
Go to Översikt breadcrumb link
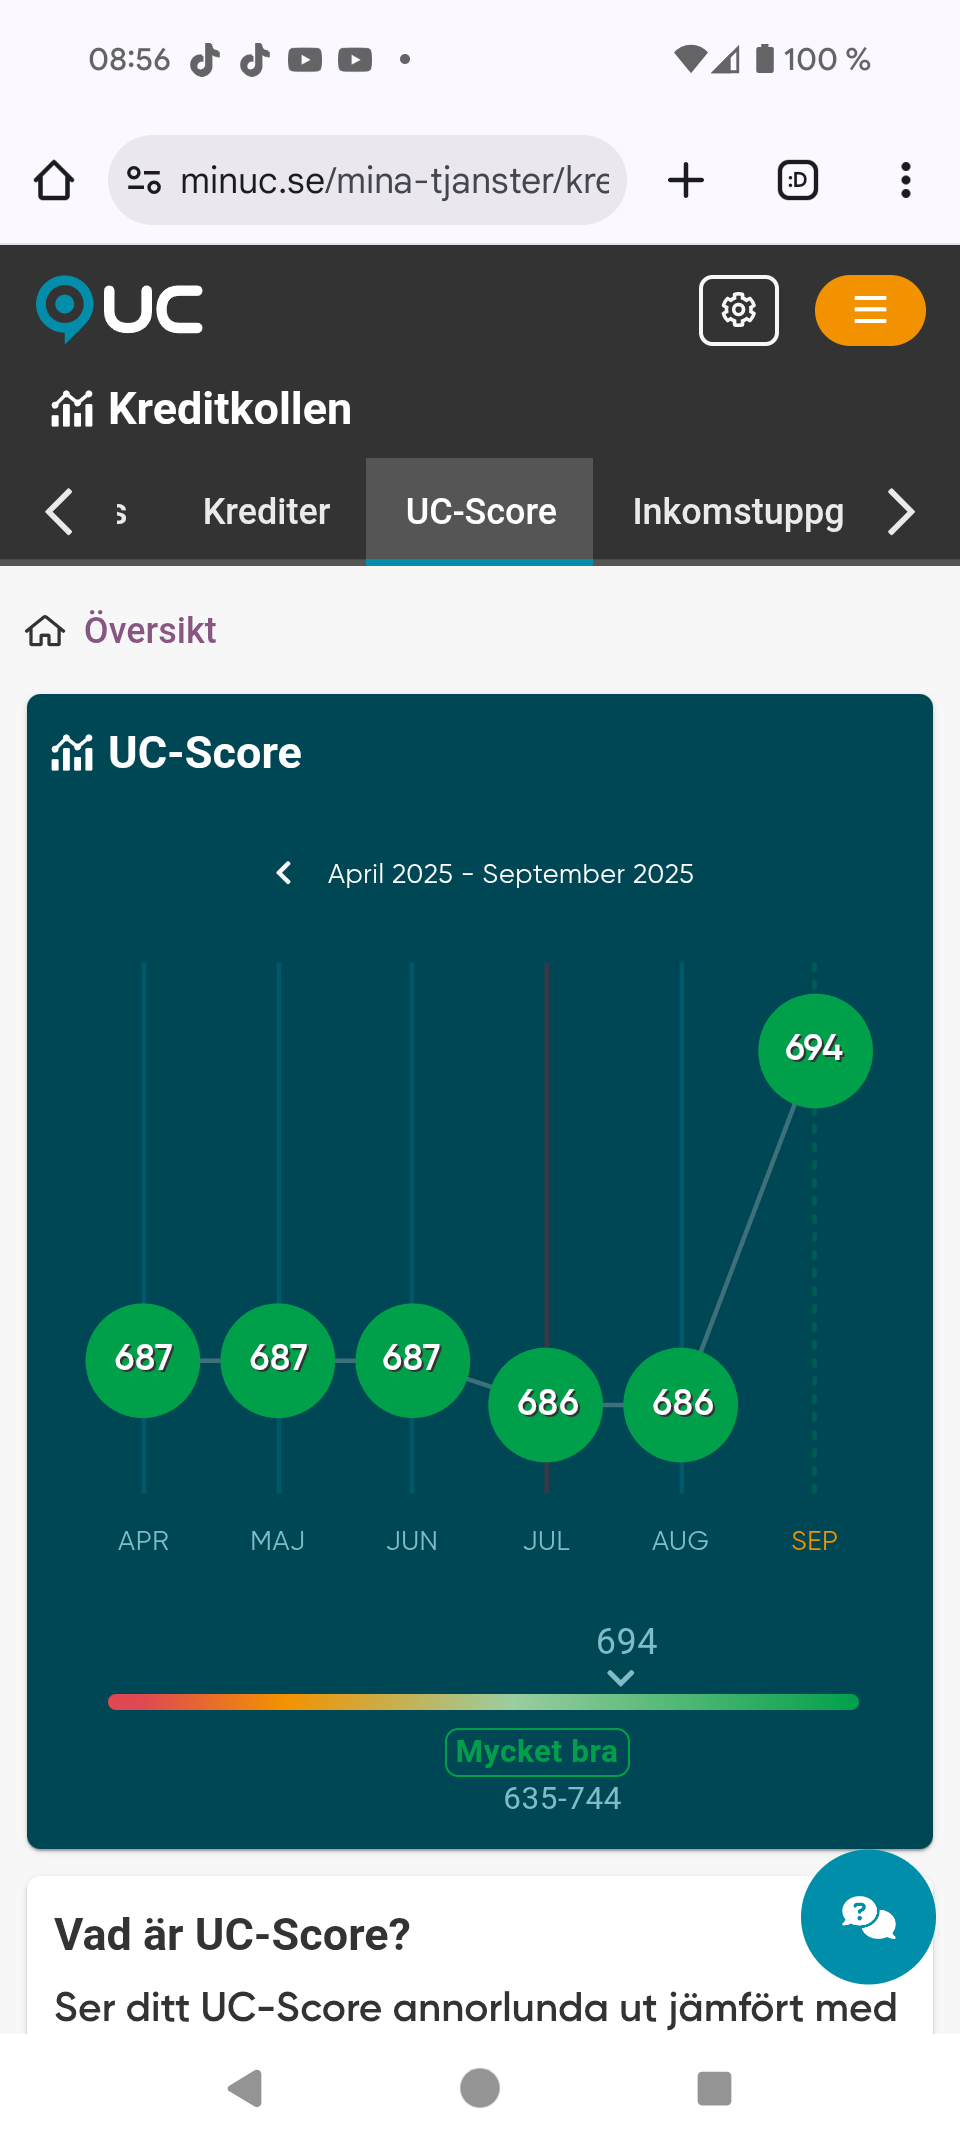click(150, 631)
